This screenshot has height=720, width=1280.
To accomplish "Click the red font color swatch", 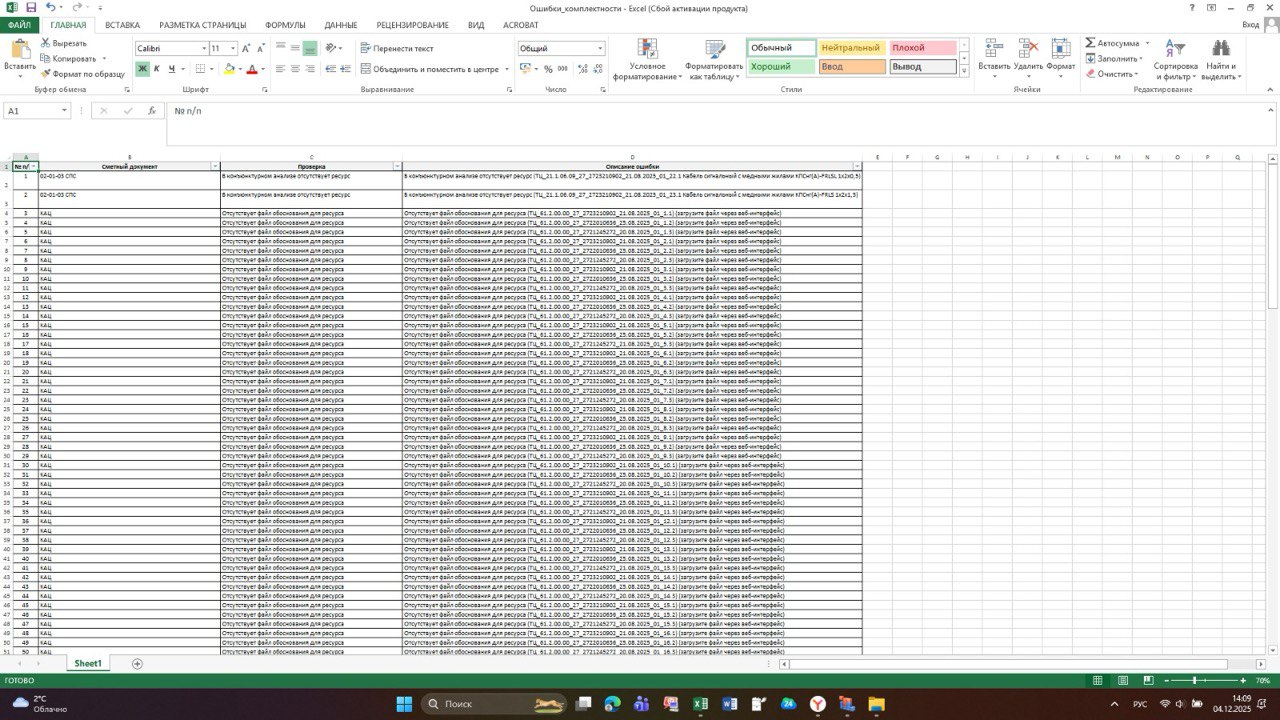I will 250,69.
